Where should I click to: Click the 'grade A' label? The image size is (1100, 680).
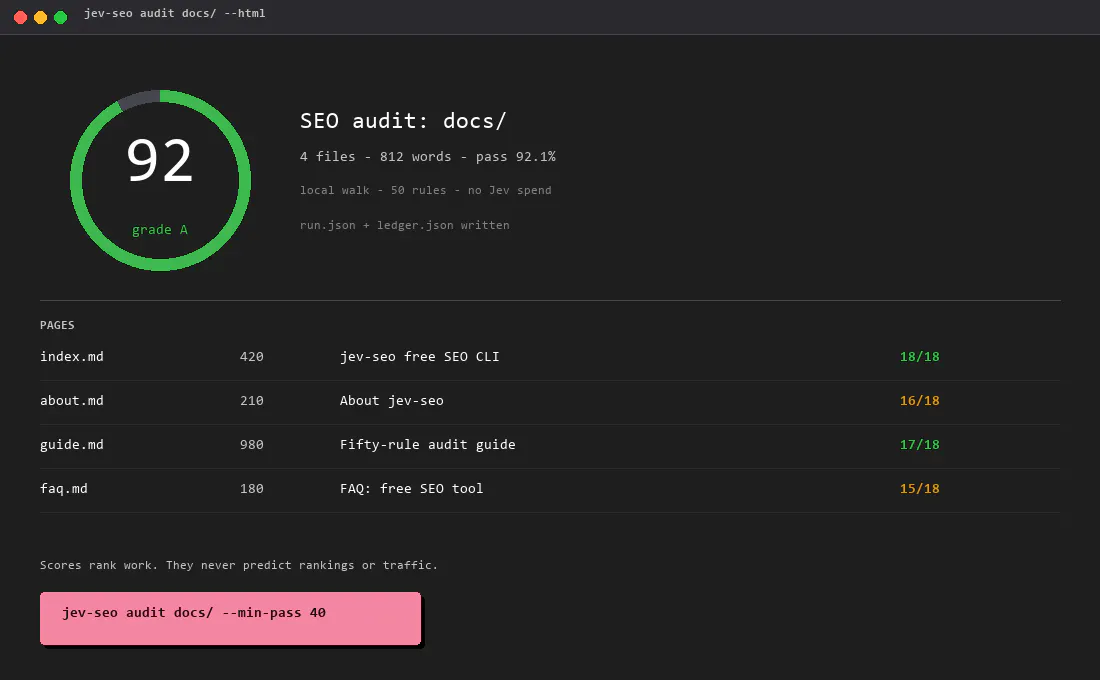pyautogui.click(x=160, y=229)
